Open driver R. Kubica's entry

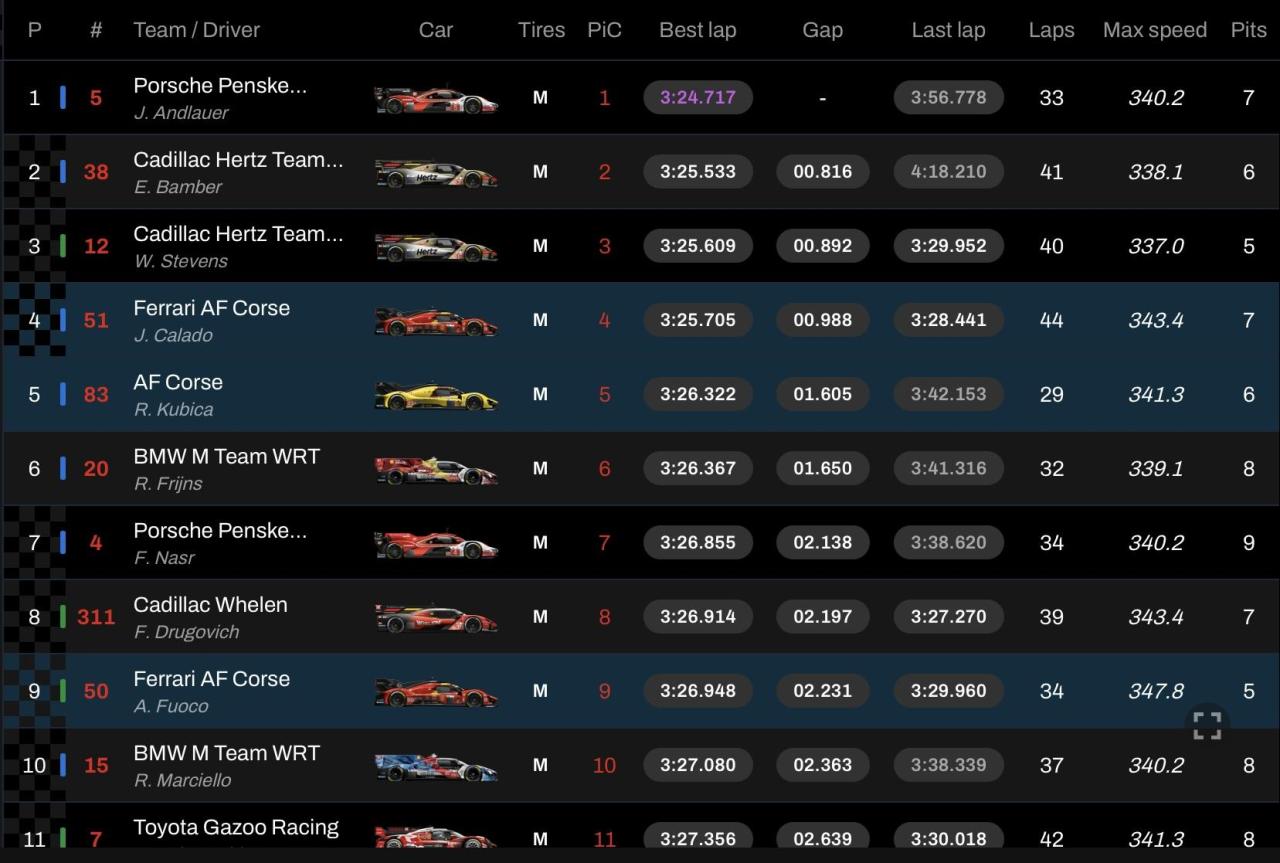173,409
